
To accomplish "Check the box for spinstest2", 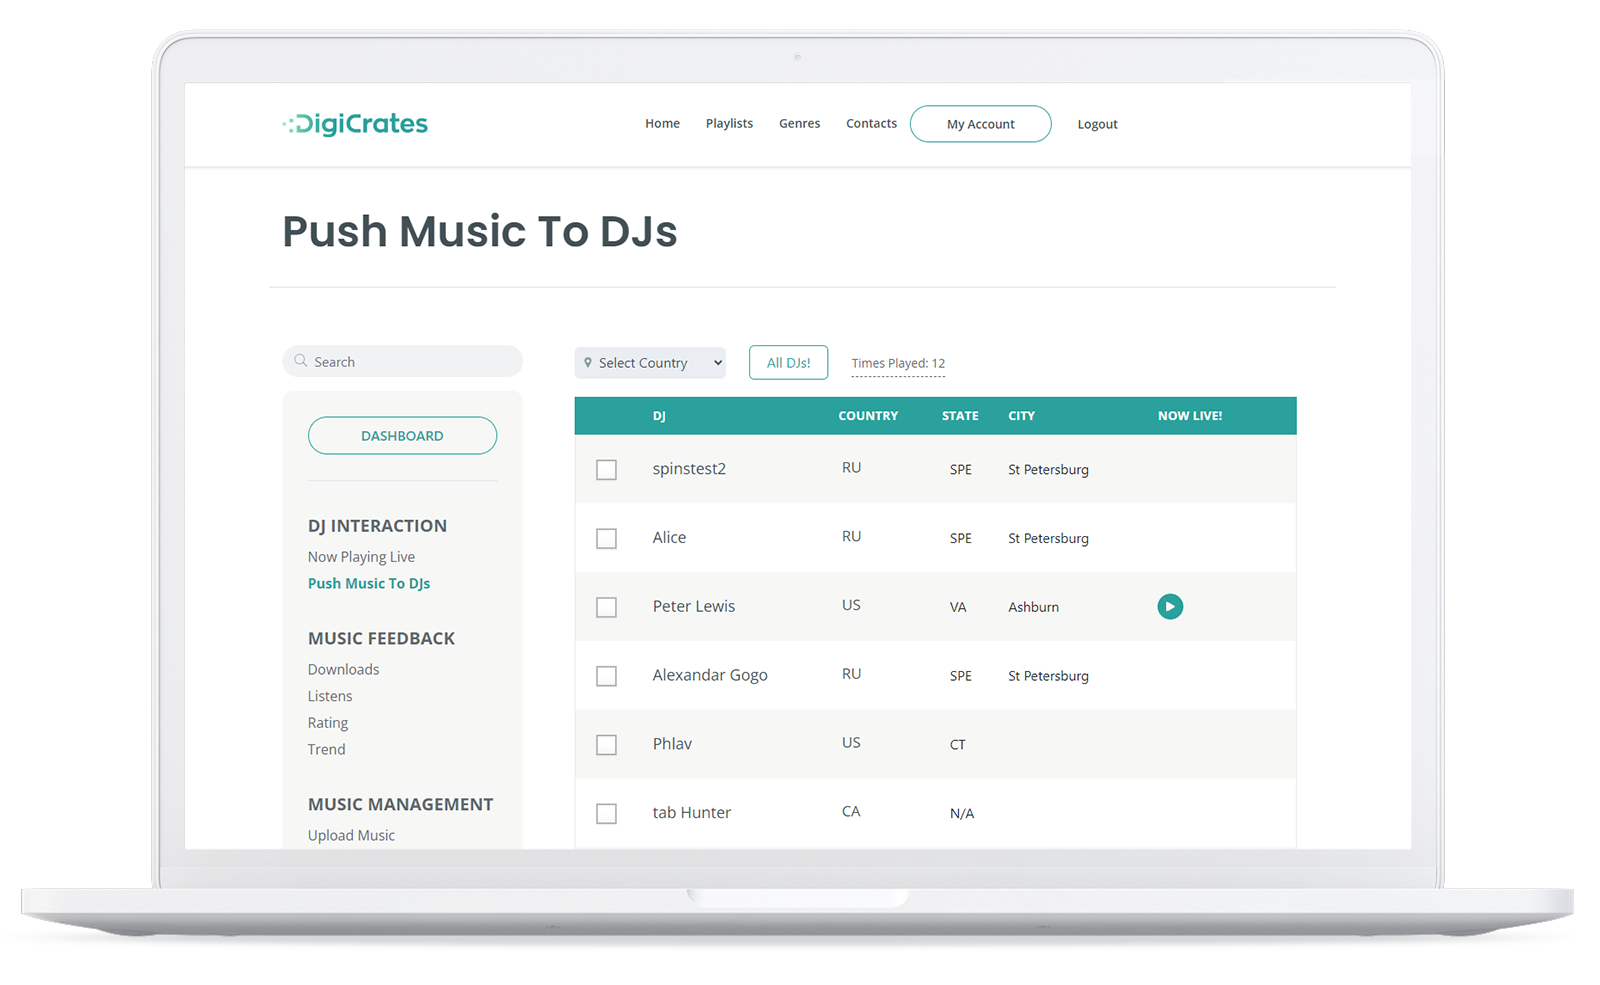I will (x=606, y=470).
